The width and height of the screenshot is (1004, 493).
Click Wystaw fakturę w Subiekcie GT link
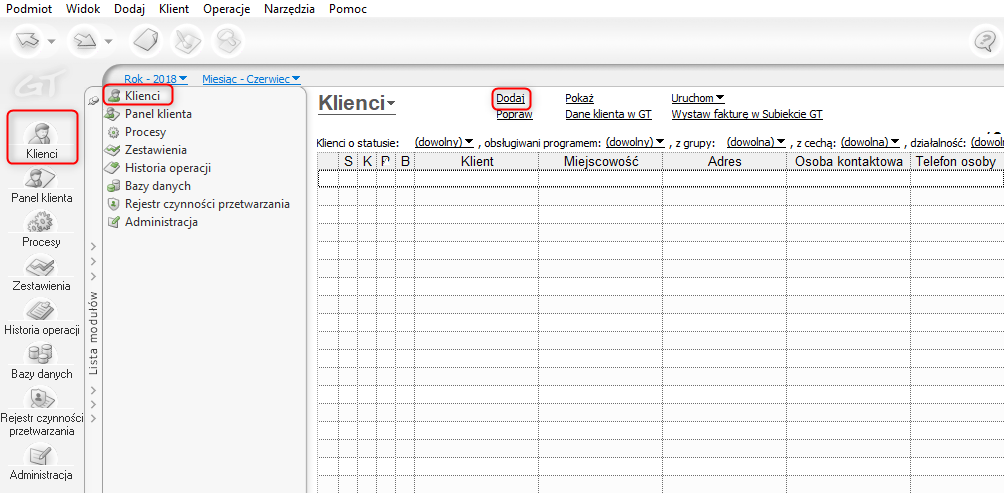click(747, 115)
